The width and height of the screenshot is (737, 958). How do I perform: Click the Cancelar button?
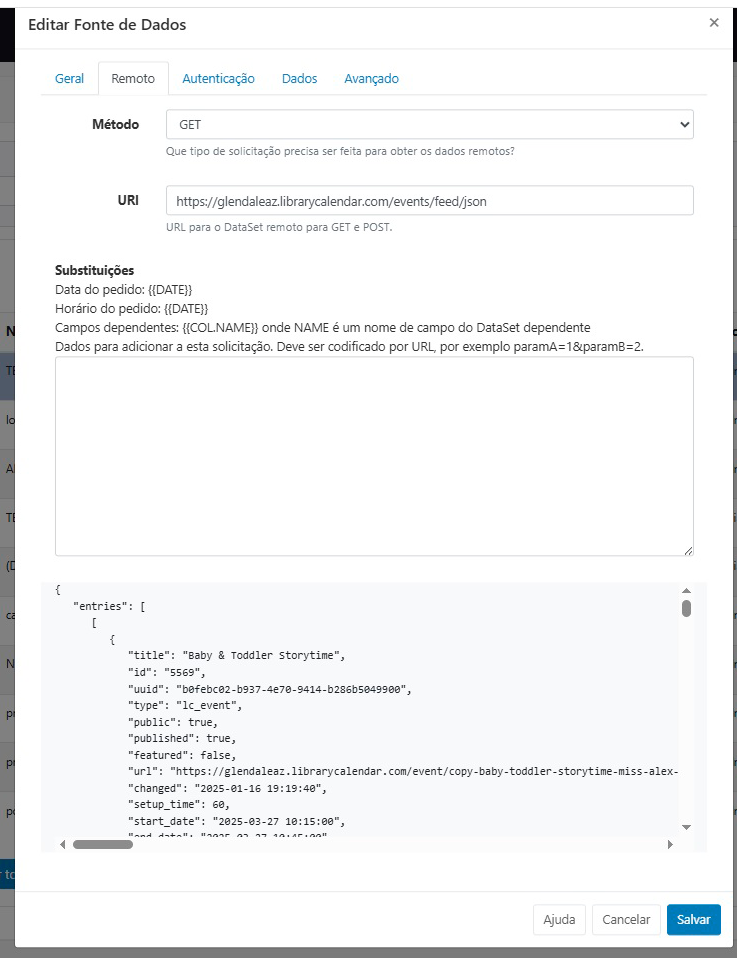pos(626,920)
